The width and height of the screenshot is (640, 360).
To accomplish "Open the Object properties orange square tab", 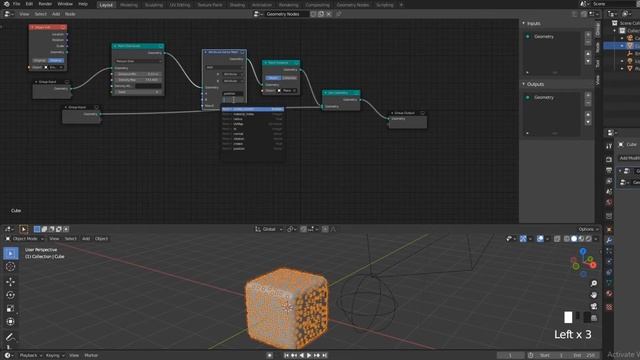I will tap(609, 229).
